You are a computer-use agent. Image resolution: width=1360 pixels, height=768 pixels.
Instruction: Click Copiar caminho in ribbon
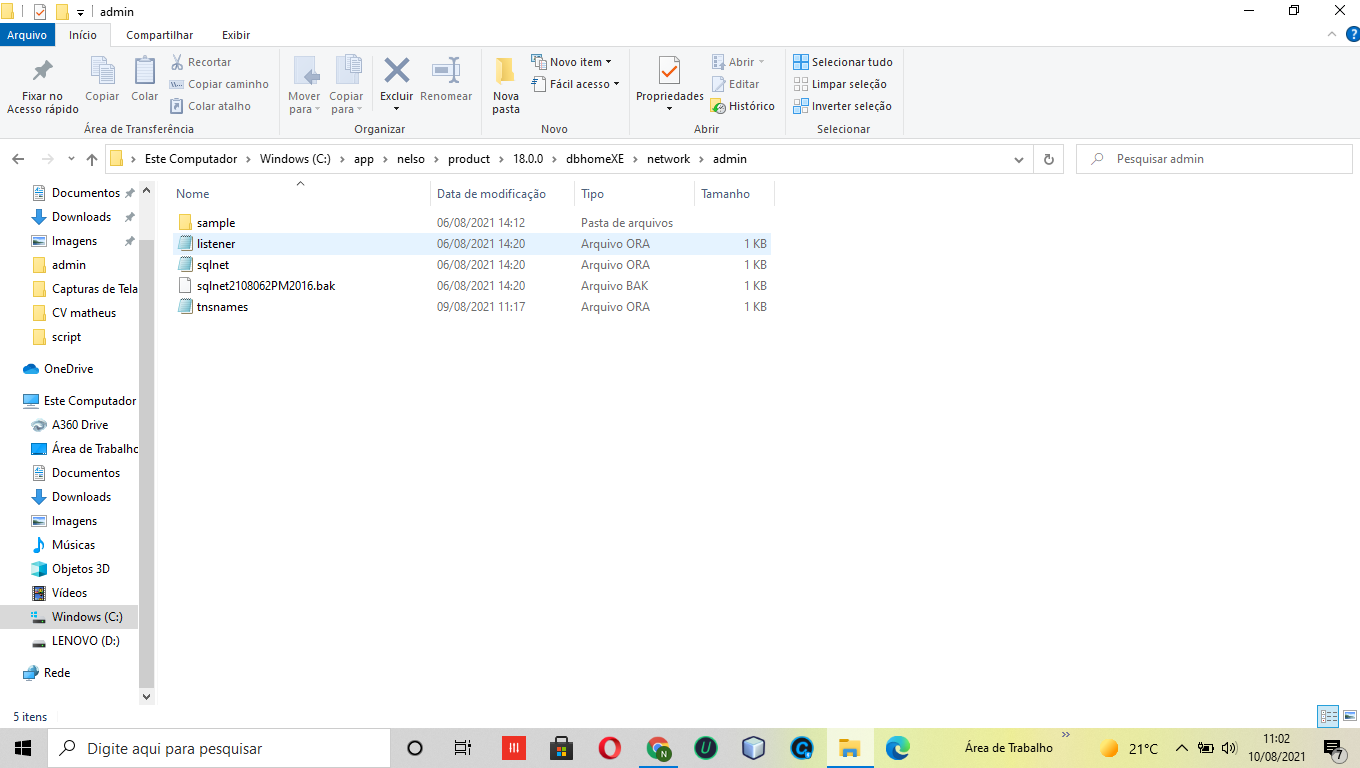coord(219,84)
